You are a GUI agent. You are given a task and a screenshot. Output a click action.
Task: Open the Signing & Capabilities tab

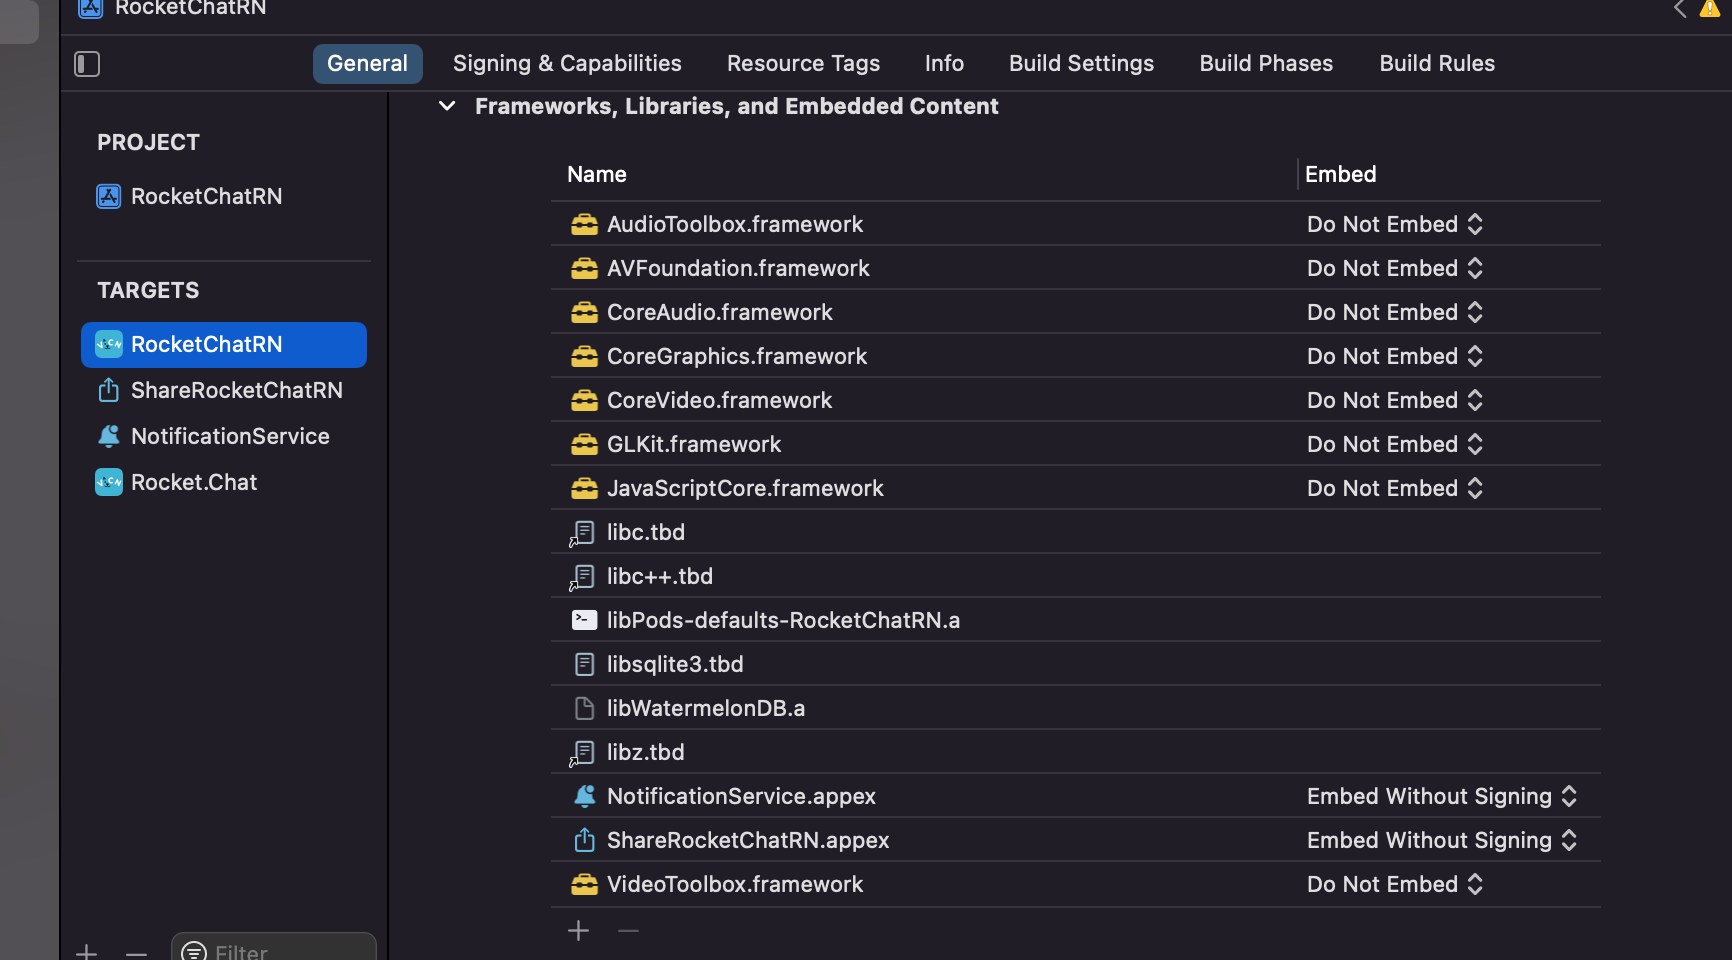pos(567,63)
